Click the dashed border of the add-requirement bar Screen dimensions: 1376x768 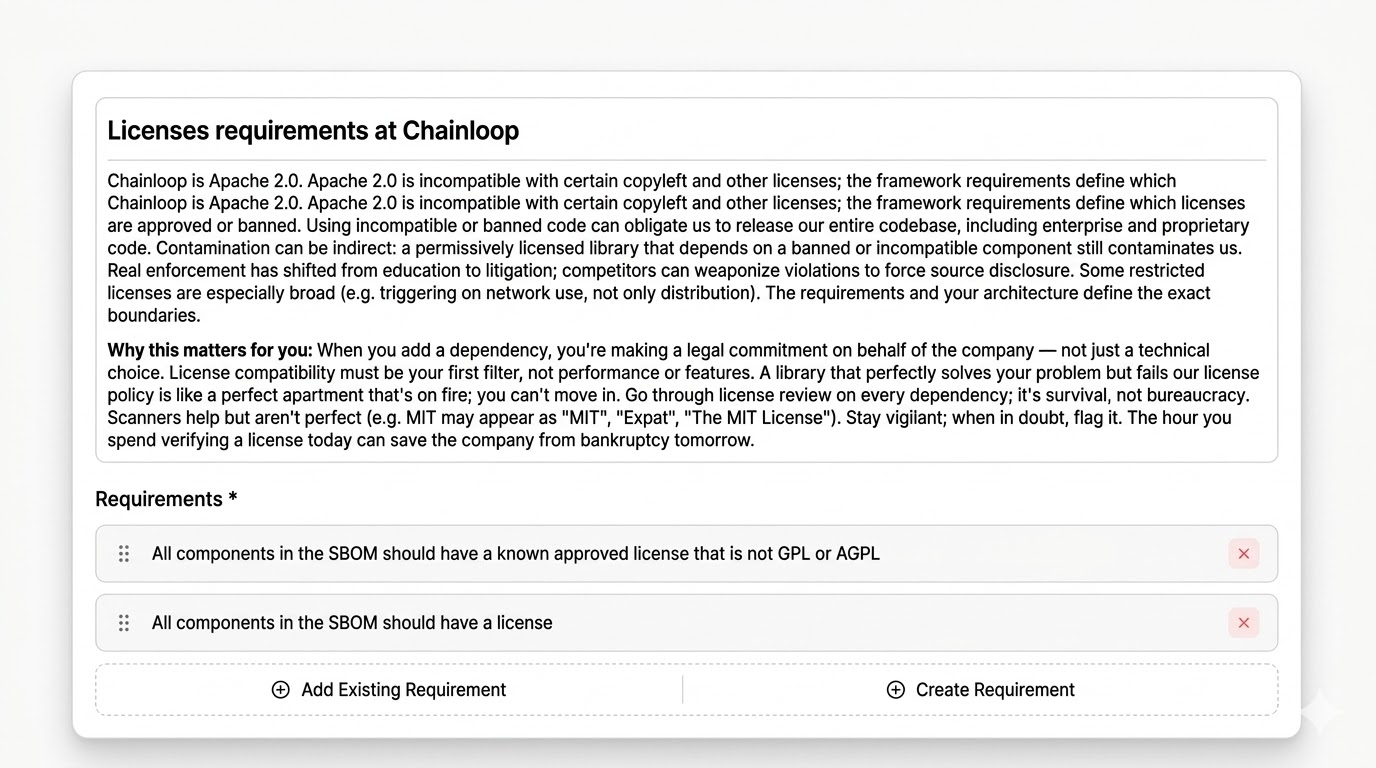(686, 664)
